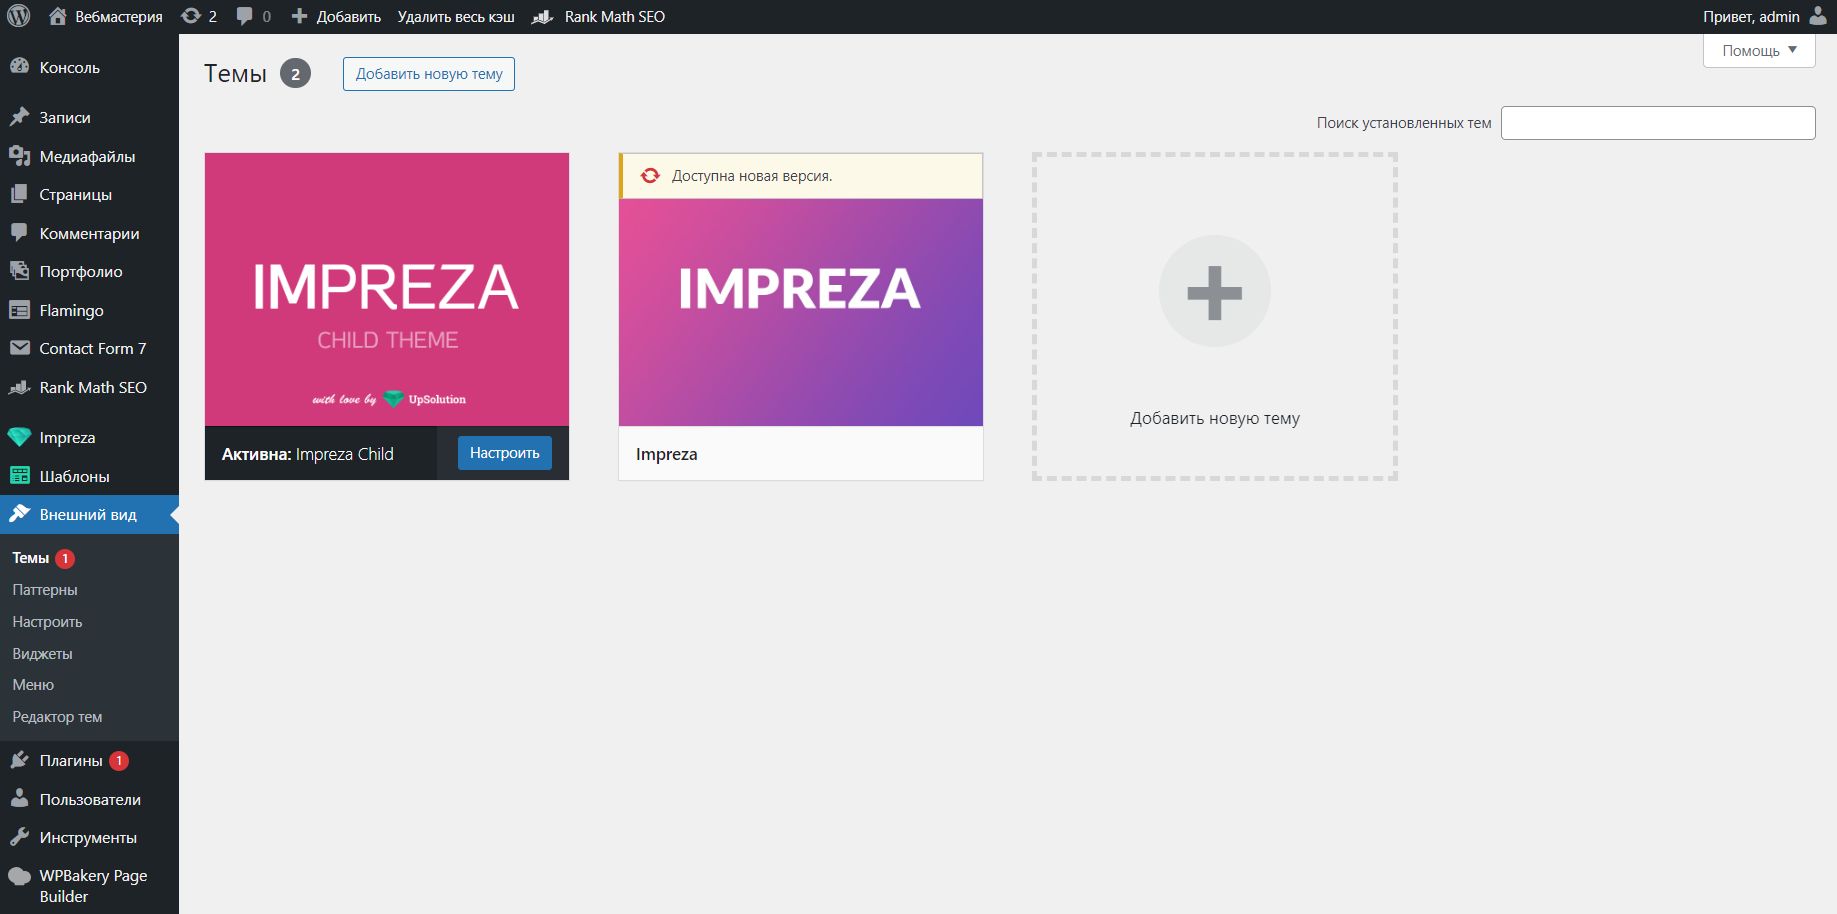Click the Записи pin icon
The width and height of the screenshot is (1837, 914).
tap(19, 117)
